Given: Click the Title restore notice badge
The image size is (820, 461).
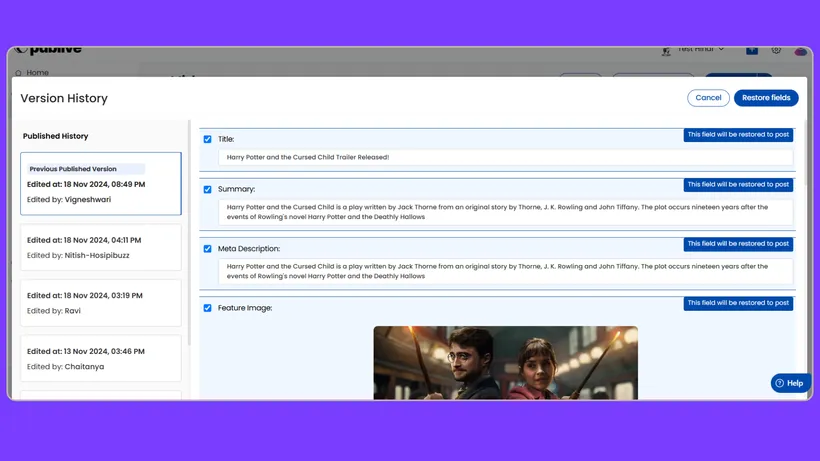Looking at the screenshot, I should pyautogui.click(x=738, y=135).
